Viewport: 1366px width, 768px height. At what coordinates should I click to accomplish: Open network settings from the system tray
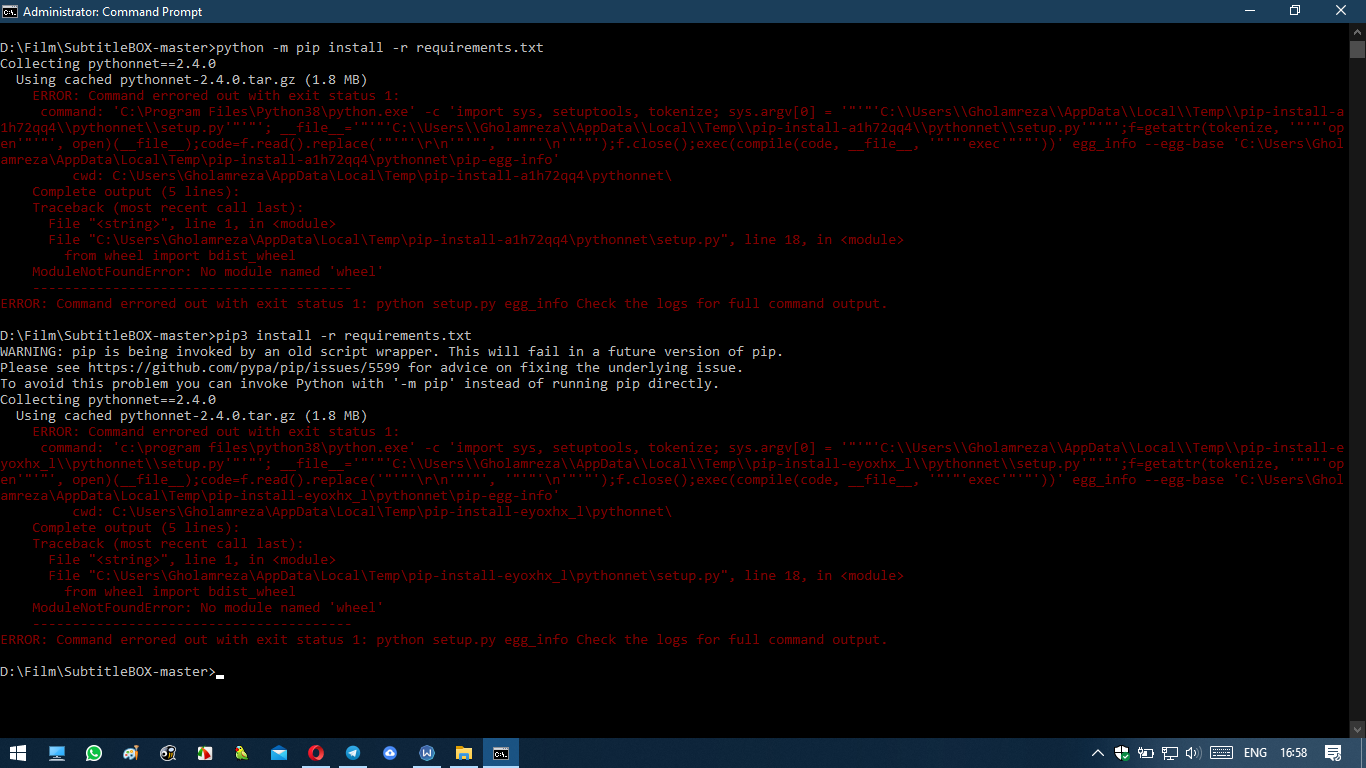pos(1169,752)
